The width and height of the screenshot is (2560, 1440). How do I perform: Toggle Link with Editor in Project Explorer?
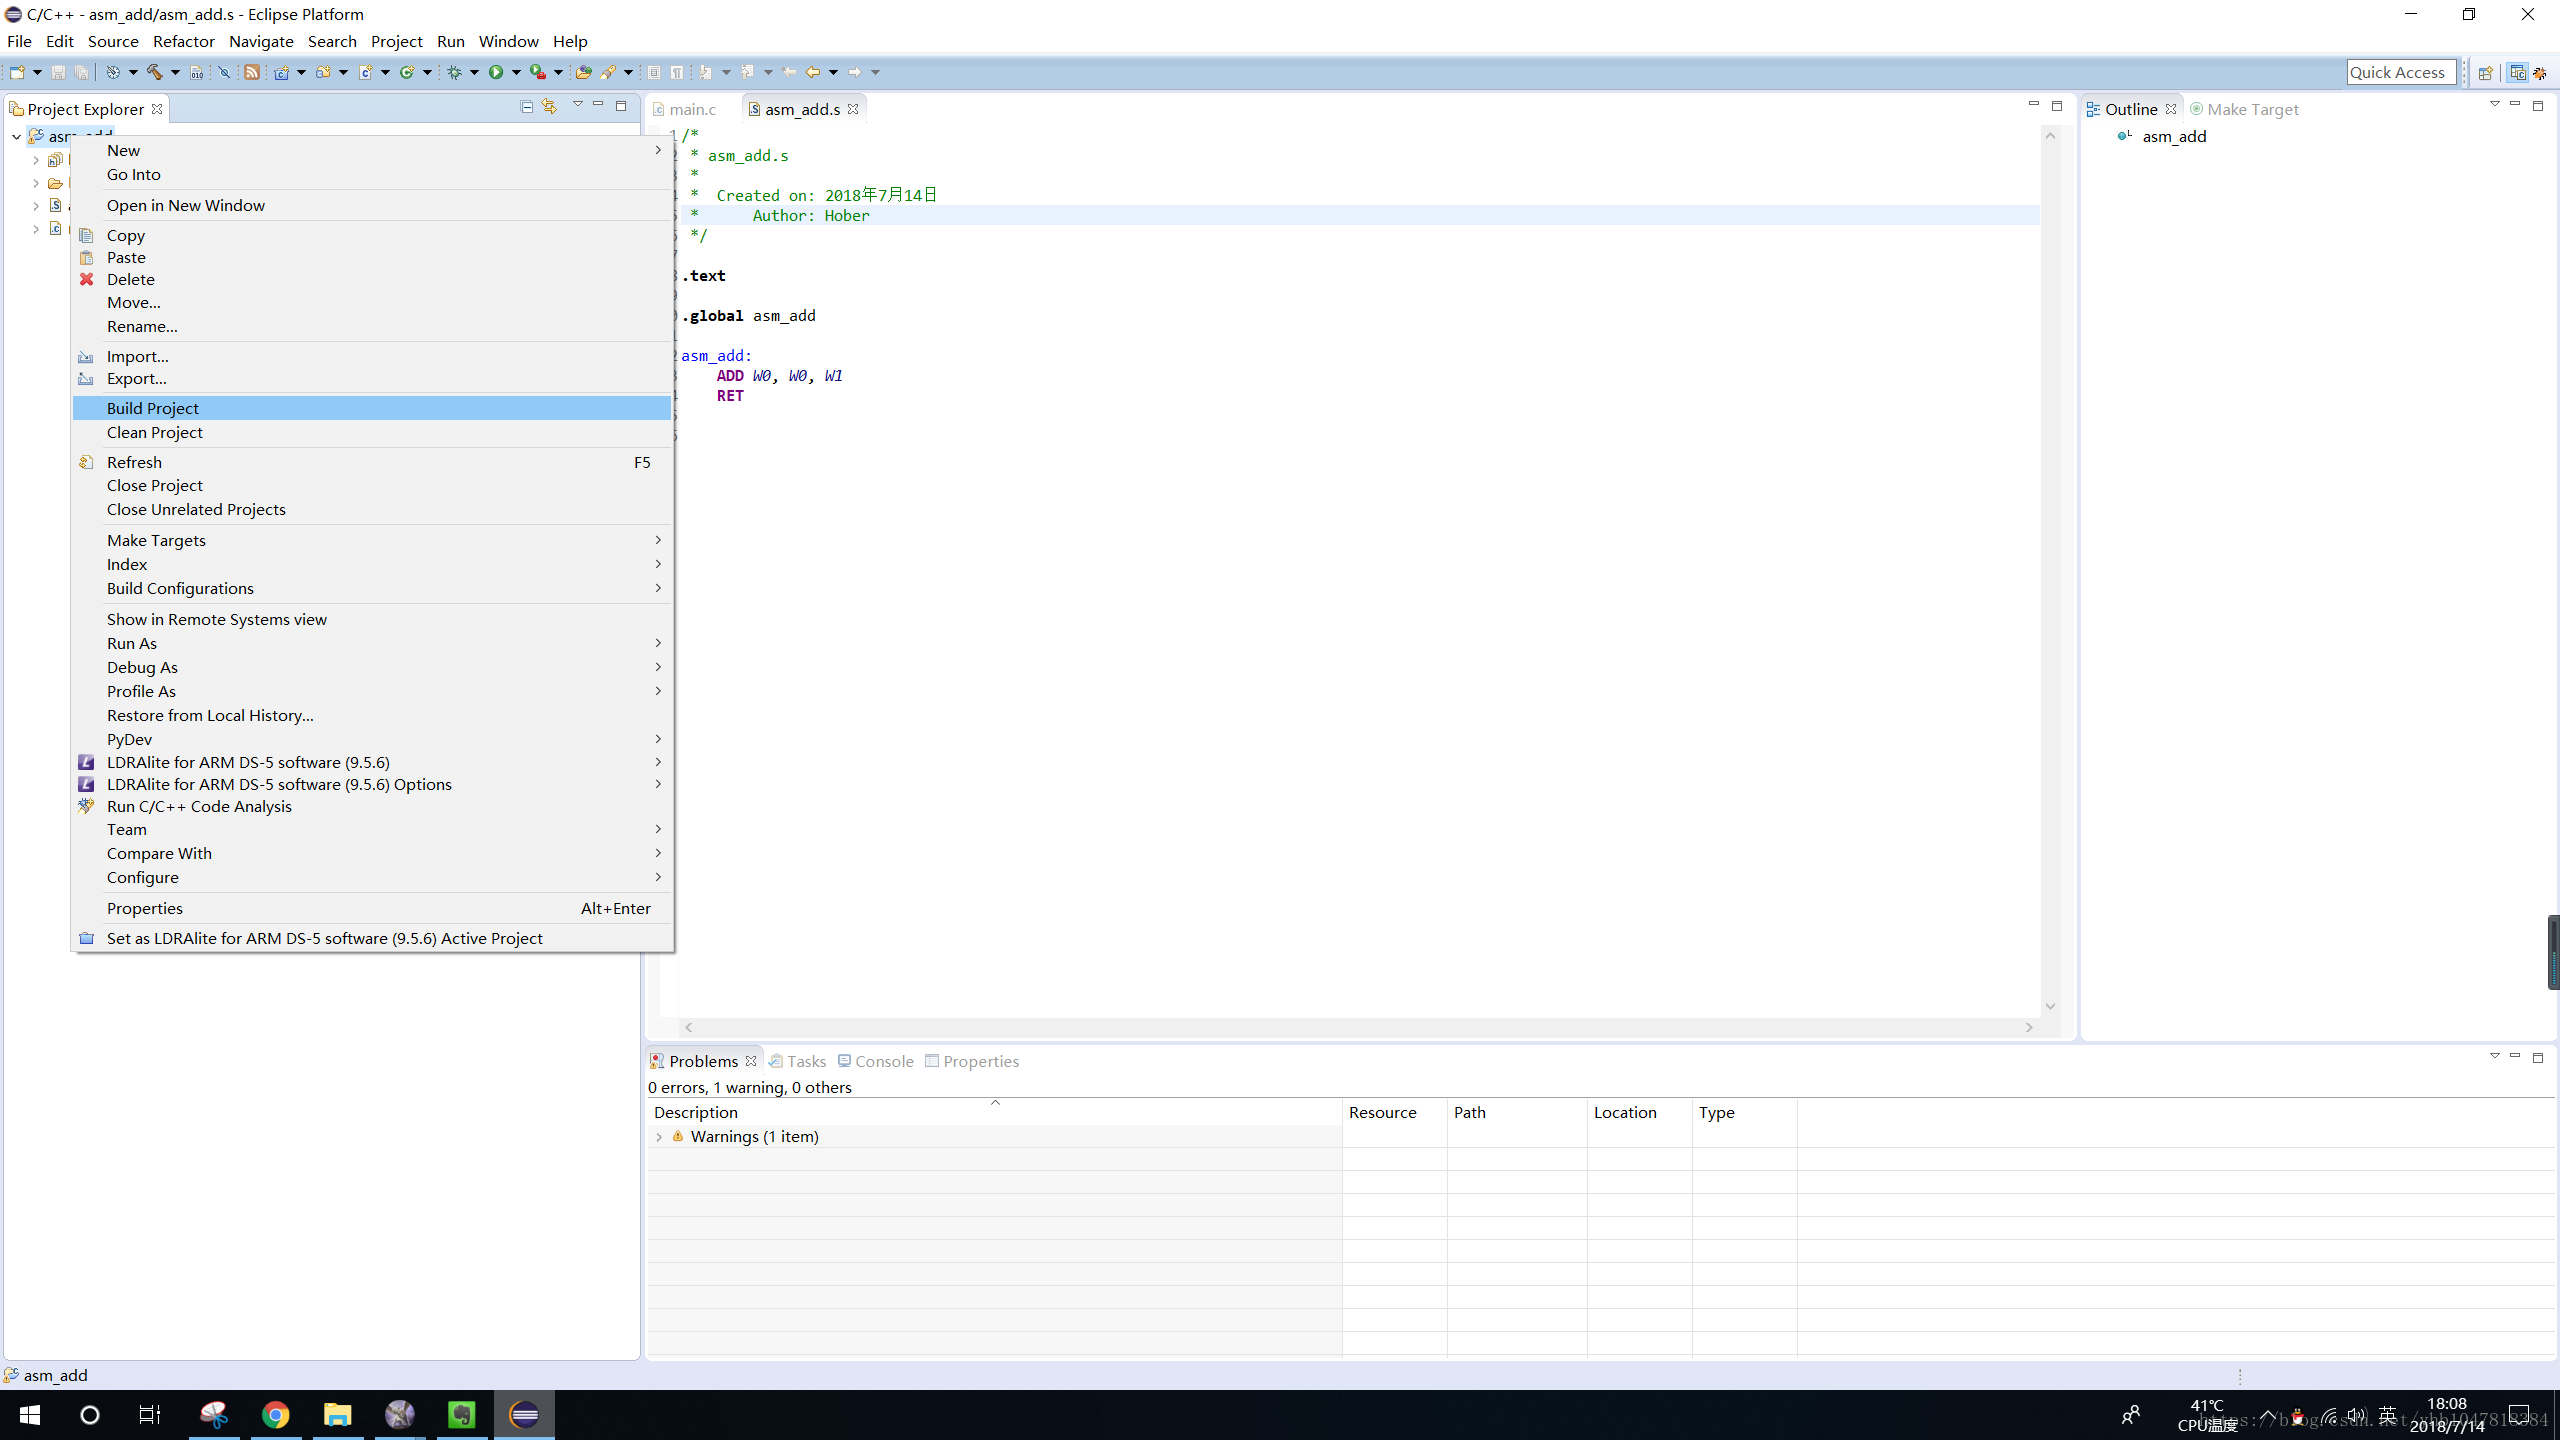pos(549,106)
